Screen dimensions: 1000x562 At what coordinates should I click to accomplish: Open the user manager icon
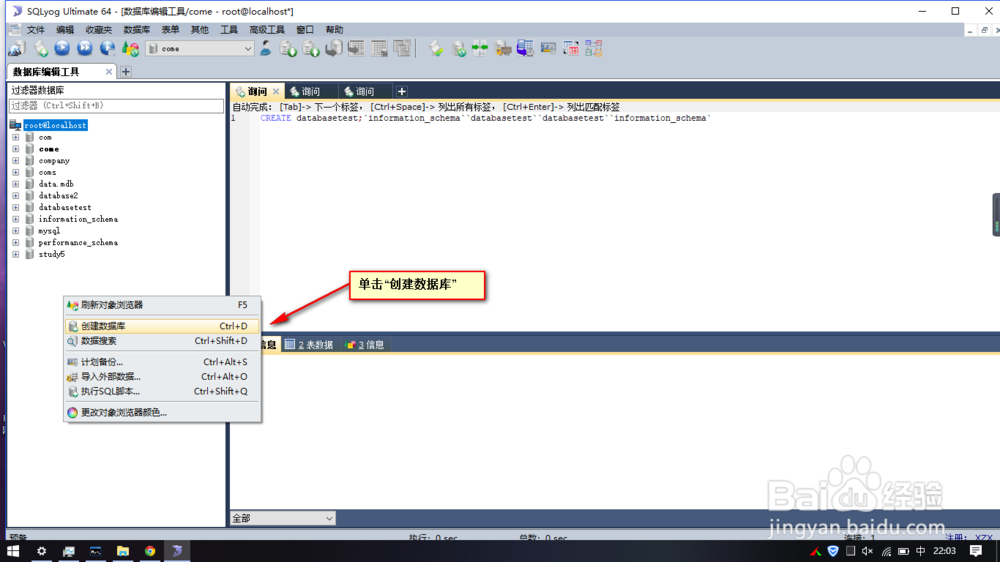(266, 48)
